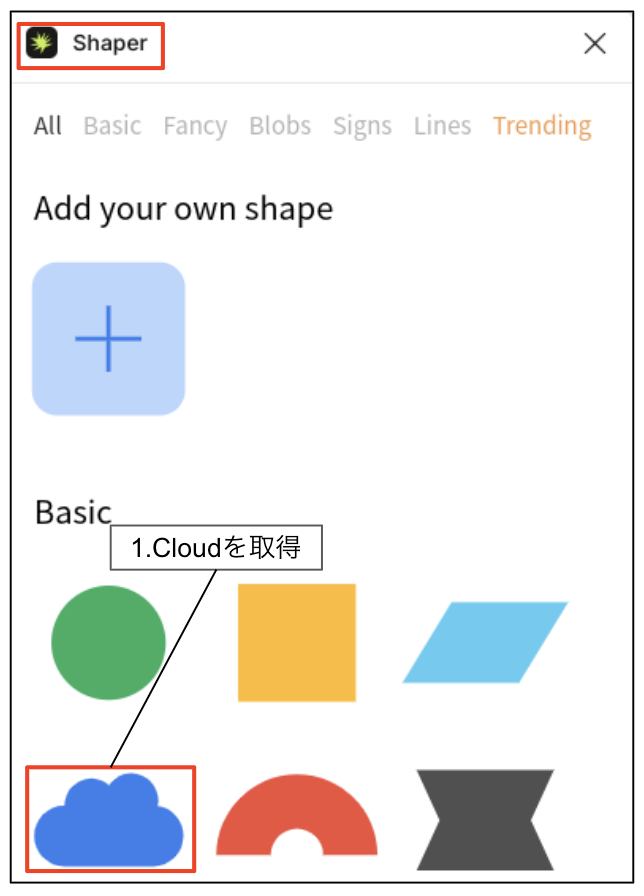Go to the Signs tab
Screen dimensions: 644x896
362,126
